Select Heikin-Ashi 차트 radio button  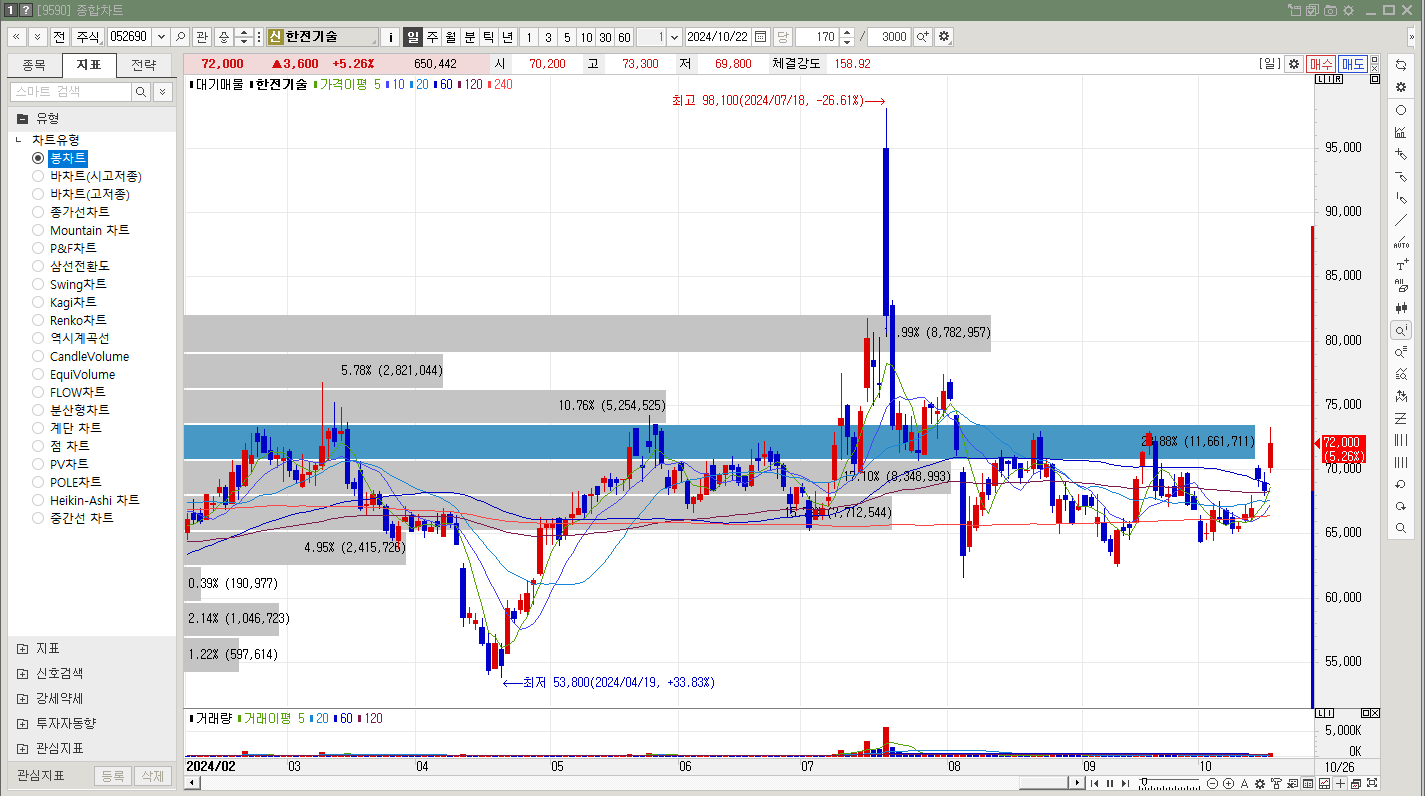coord(38,500)
